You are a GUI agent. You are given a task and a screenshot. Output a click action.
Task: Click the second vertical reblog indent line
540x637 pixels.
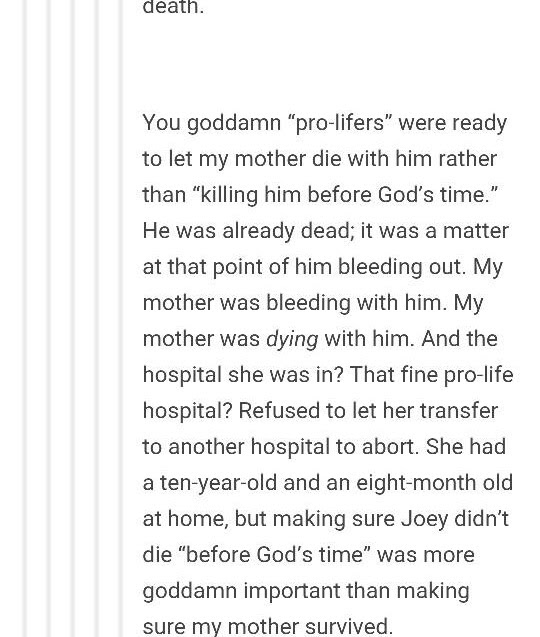coord(49,318)
